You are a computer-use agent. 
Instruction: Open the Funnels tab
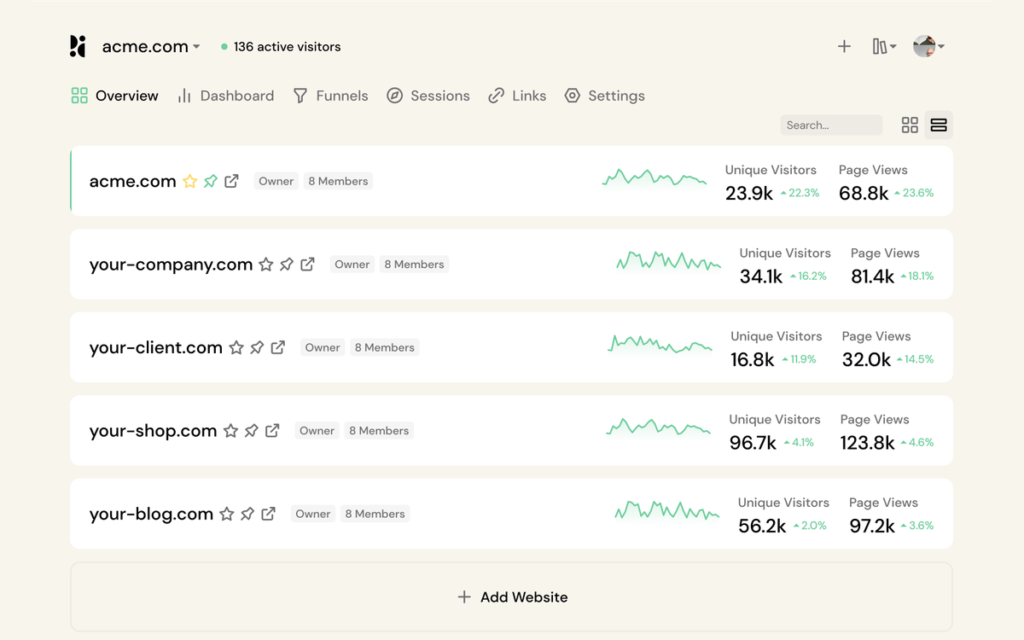click(330, 96)
